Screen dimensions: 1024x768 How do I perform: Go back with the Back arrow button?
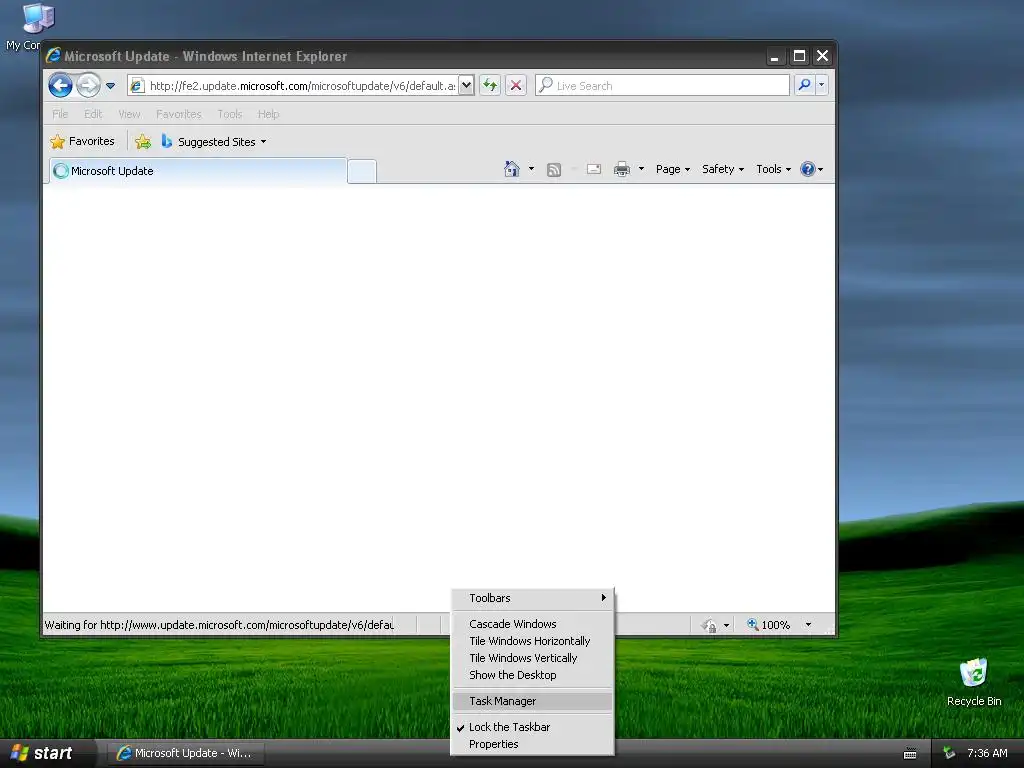click(61, 86)
